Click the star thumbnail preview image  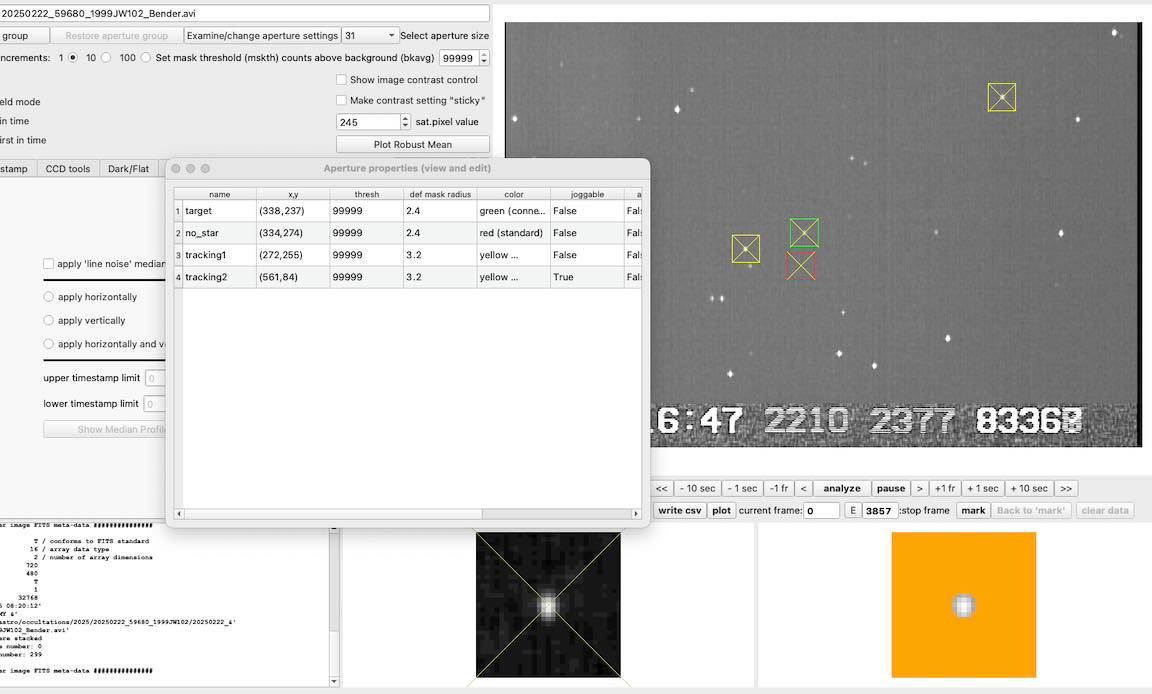point(548,605)
